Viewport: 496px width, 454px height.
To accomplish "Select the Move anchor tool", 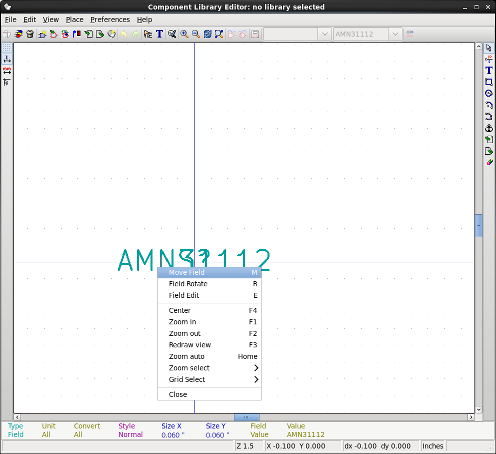I will (489, 128).
